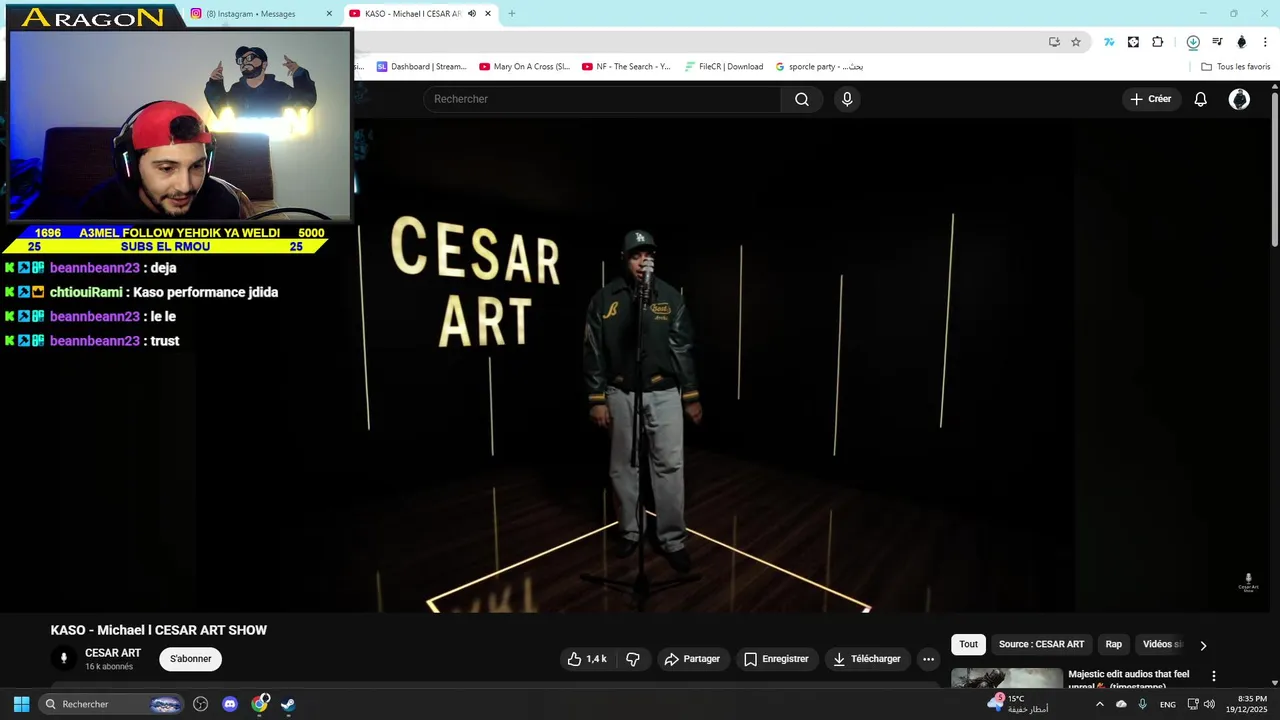Open the Chrome three-dot menu
This screenshot has width=1280, height=720.
[1265, 42]
